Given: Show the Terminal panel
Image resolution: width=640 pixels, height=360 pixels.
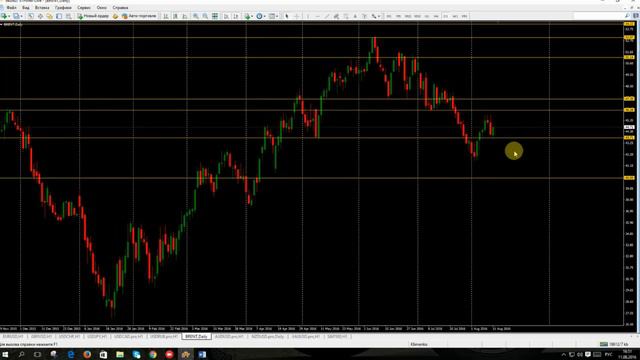Looking at the screenshot, I should tap(59, 16).
